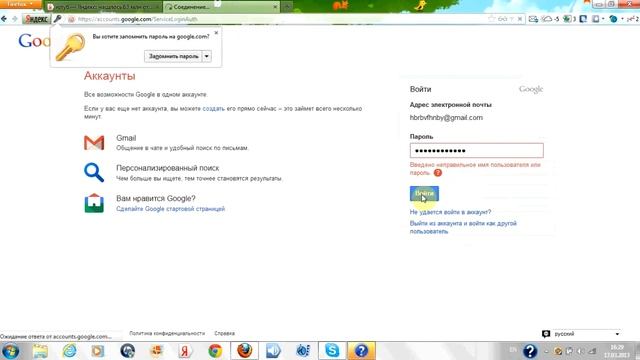640x360 pixels.
Task: Click the weather cloud toolbar icon
Action: point(547,19)
